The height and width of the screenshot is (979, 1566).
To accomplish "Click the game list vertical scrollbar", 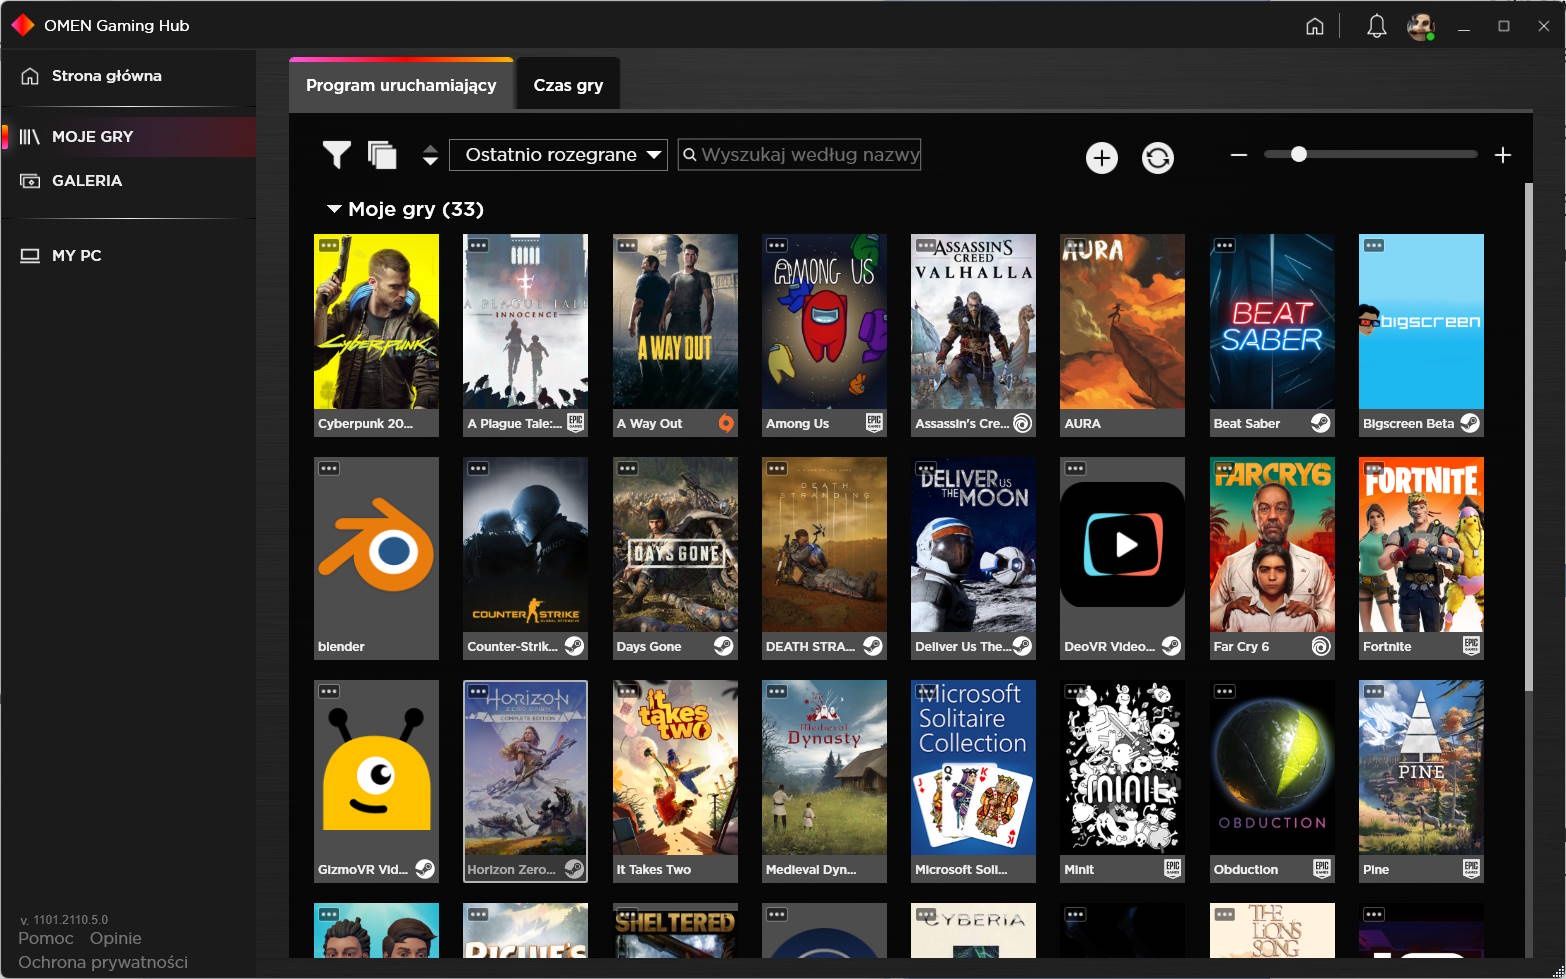I will [x=1528, y=436].
